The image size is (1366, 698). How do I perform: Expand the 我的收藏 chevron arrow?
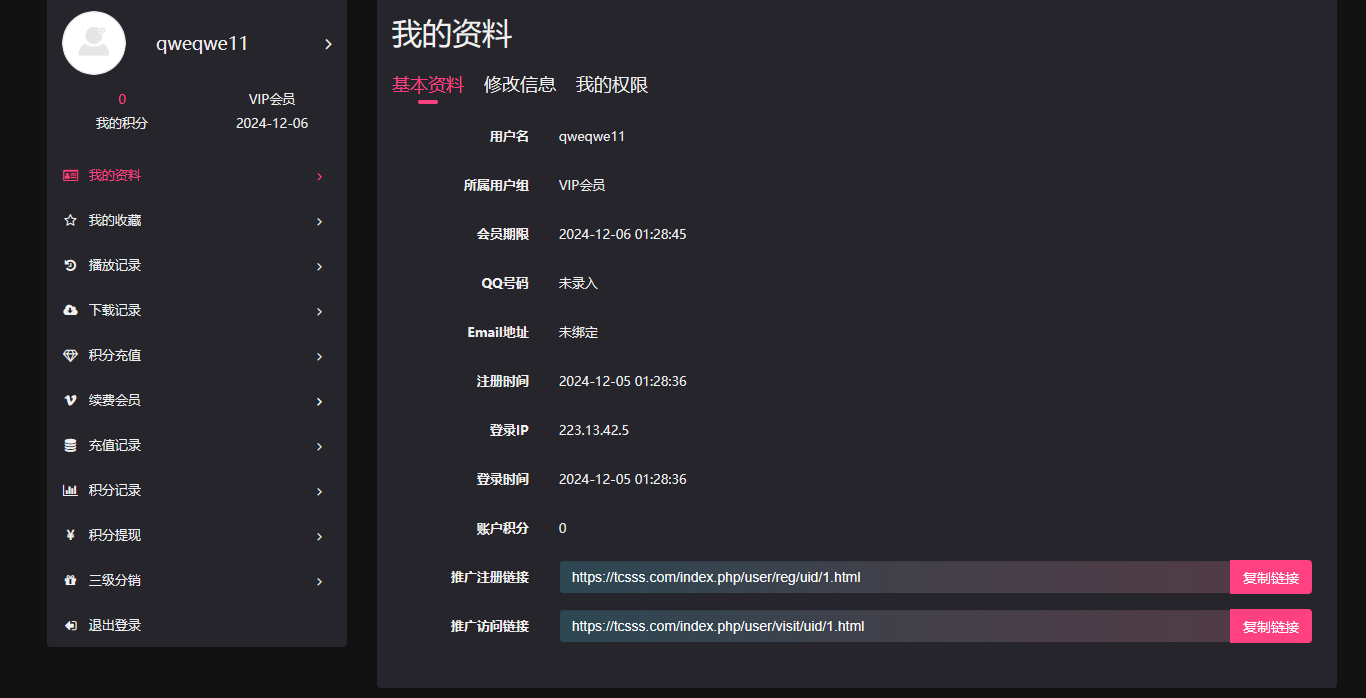(x=319, y=222)
